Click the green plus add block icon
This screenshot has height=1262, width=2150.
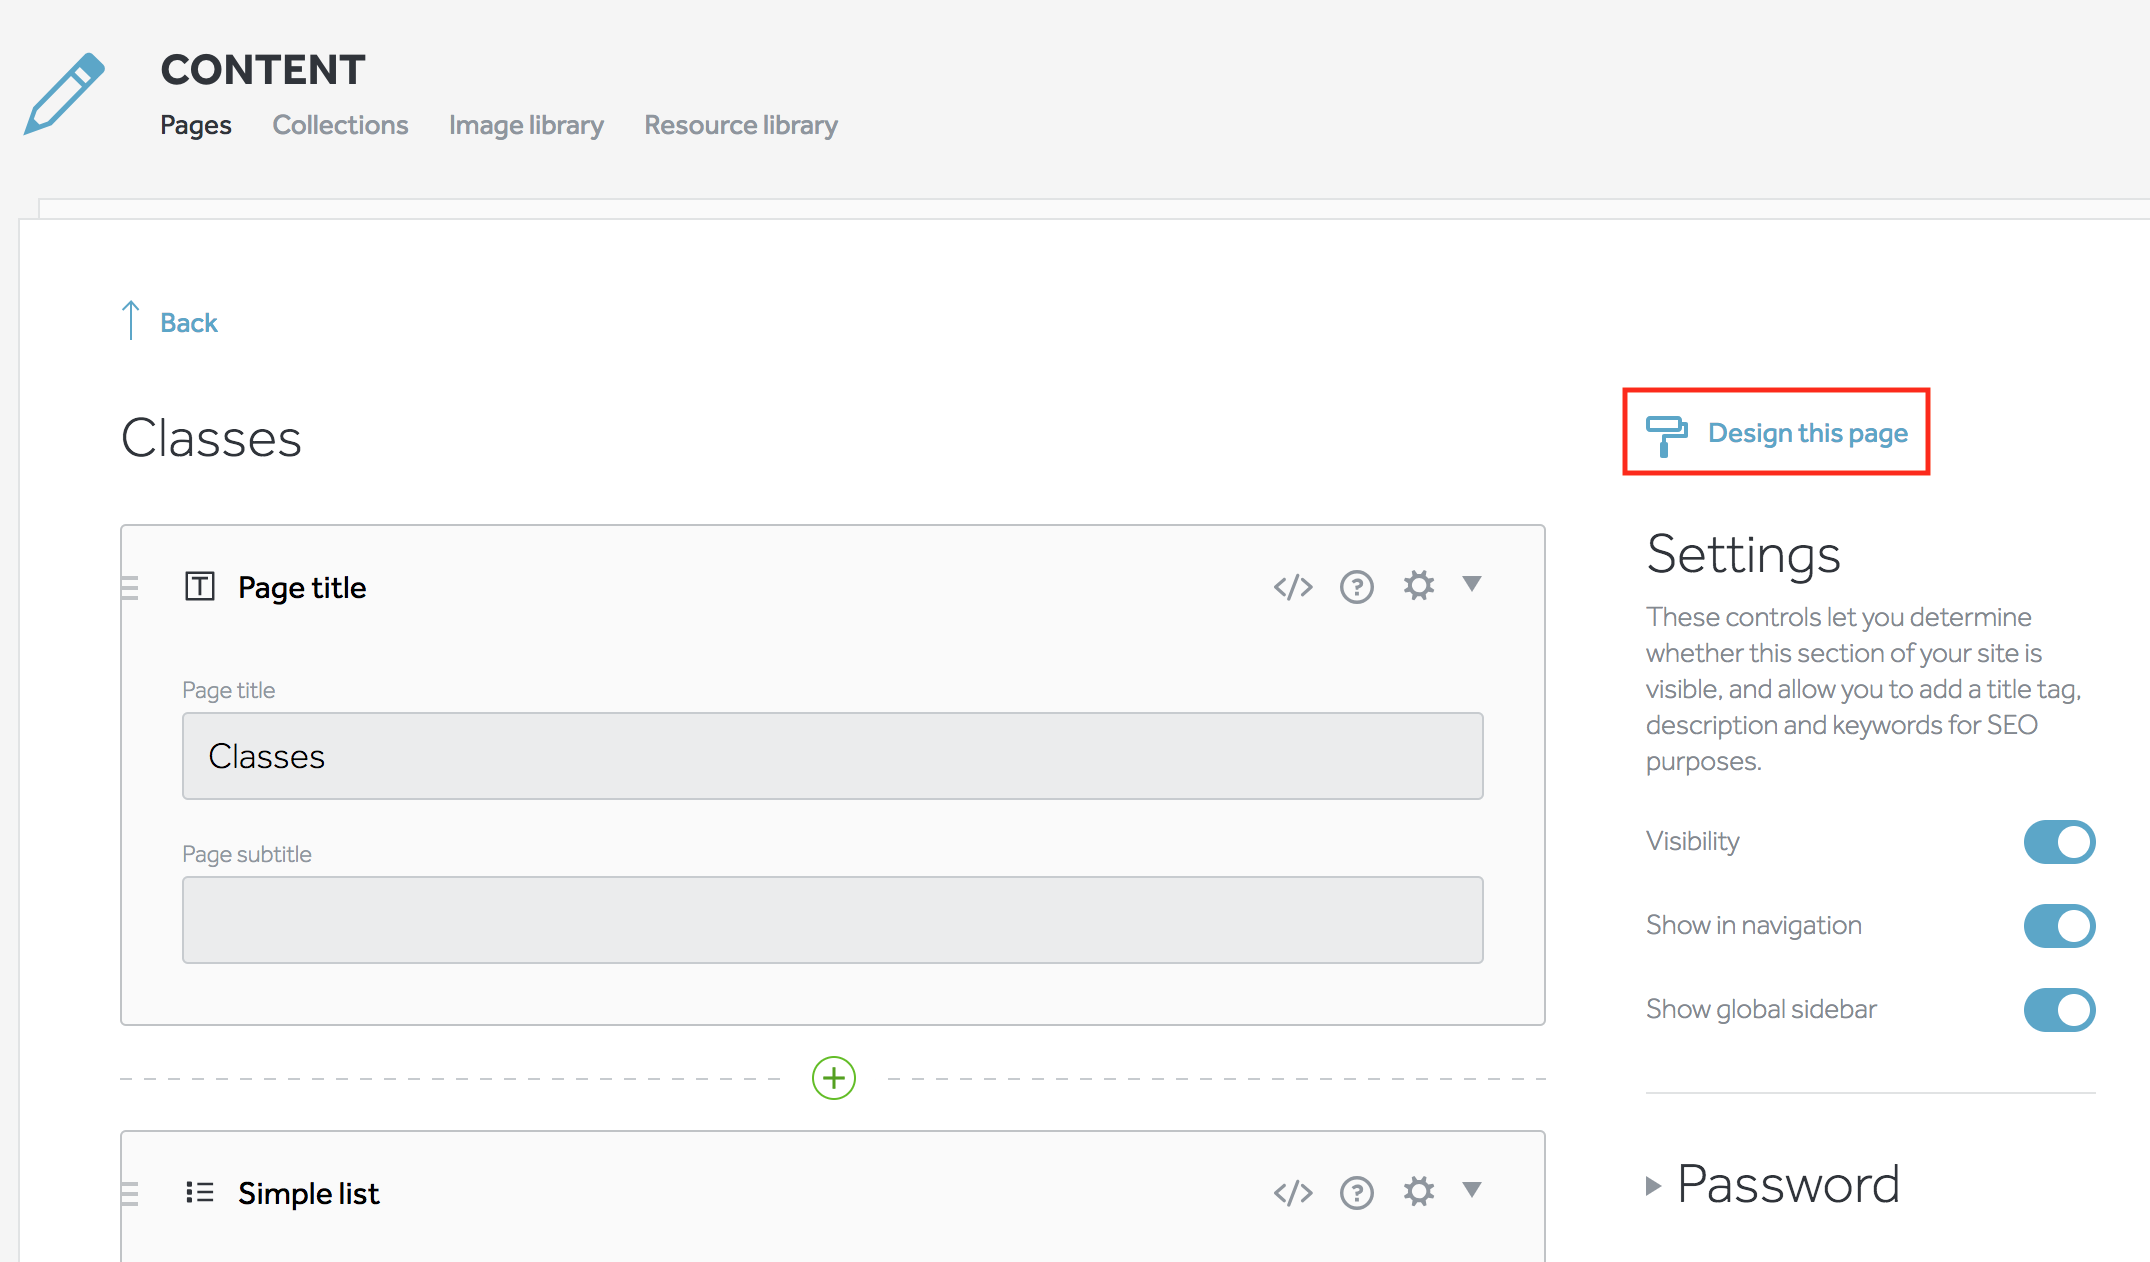click(x=833, y=1078)
